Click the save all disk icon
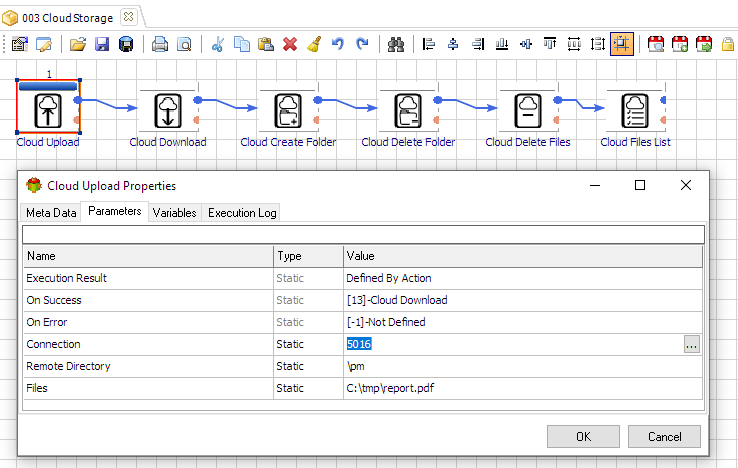This screenshot has height=468, width=738. pos(126,44)
